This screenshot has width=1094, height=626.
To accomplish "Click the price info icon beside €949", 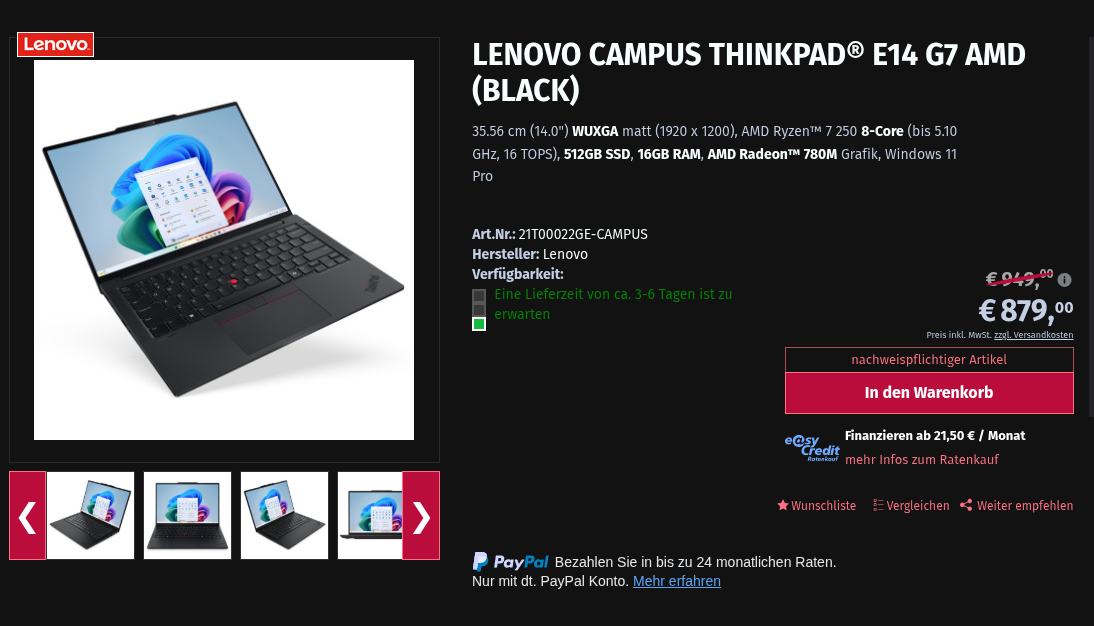I will point(1064,280).
